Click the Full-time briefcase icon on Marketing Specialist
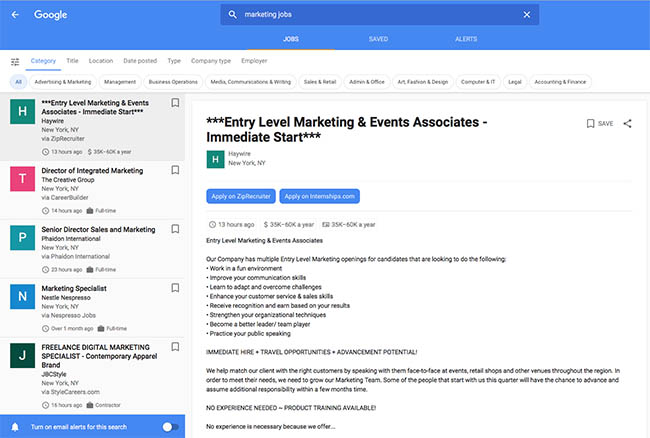The image size is (650, 438). coord(101,329)
